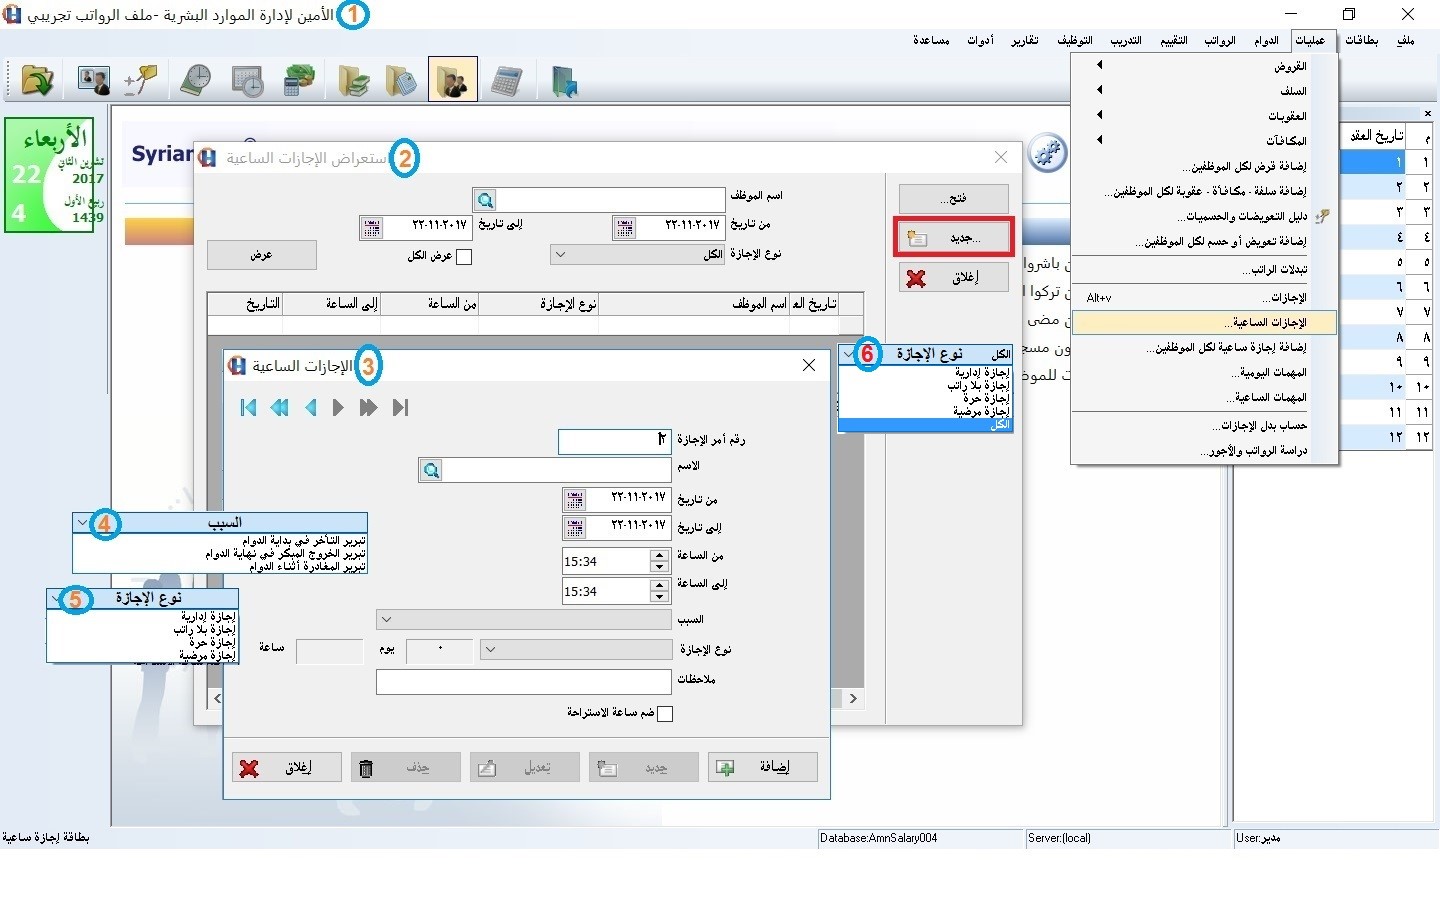Increase إلى الساعة time with up arrow

658,585
